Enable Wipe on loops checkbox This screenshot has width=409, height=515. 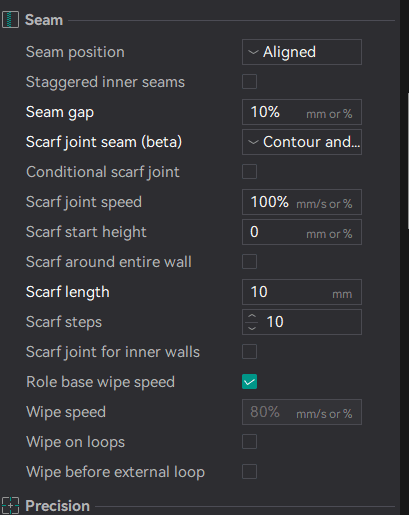[249, 442]
